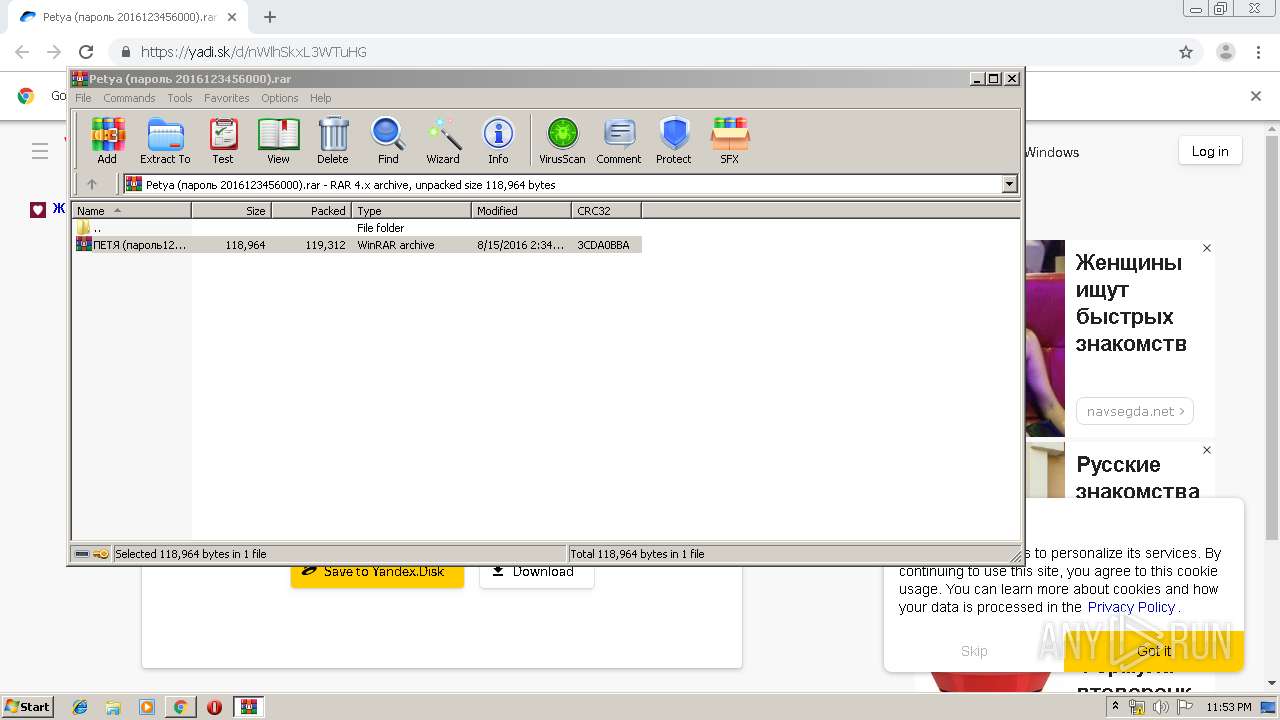Open the Opera taskbar icon

click(214, 707)
